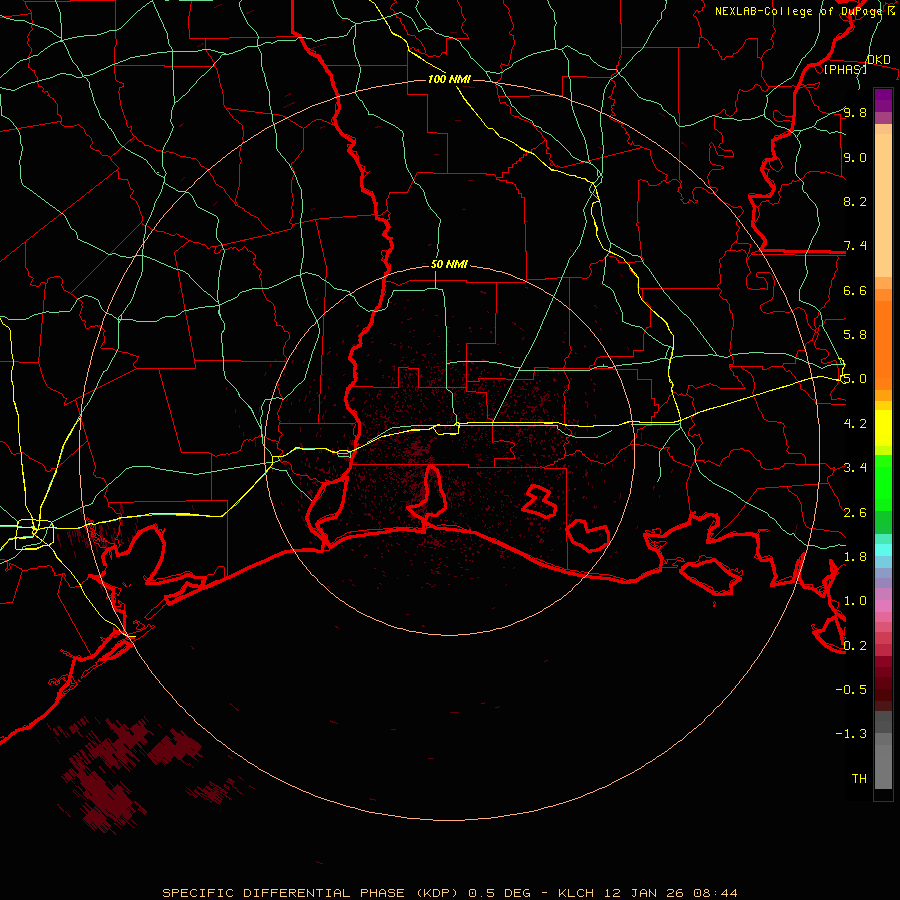900x900 pixels.
Task: Click the 50 NMI range ring label
Action: [x=449, y=265]
